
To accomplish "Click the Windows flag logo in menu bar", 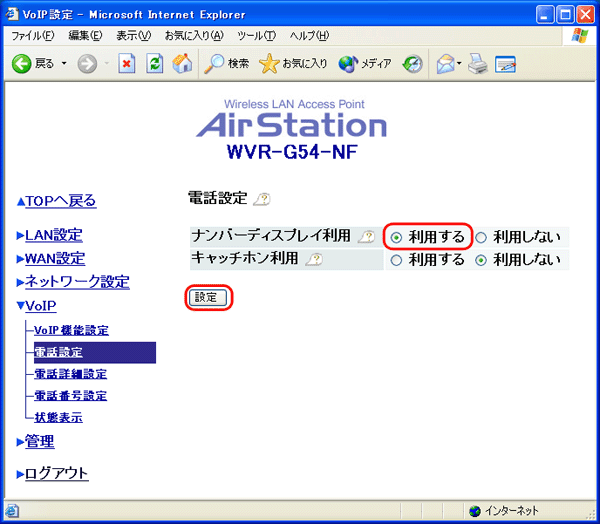I will (580, 36).
